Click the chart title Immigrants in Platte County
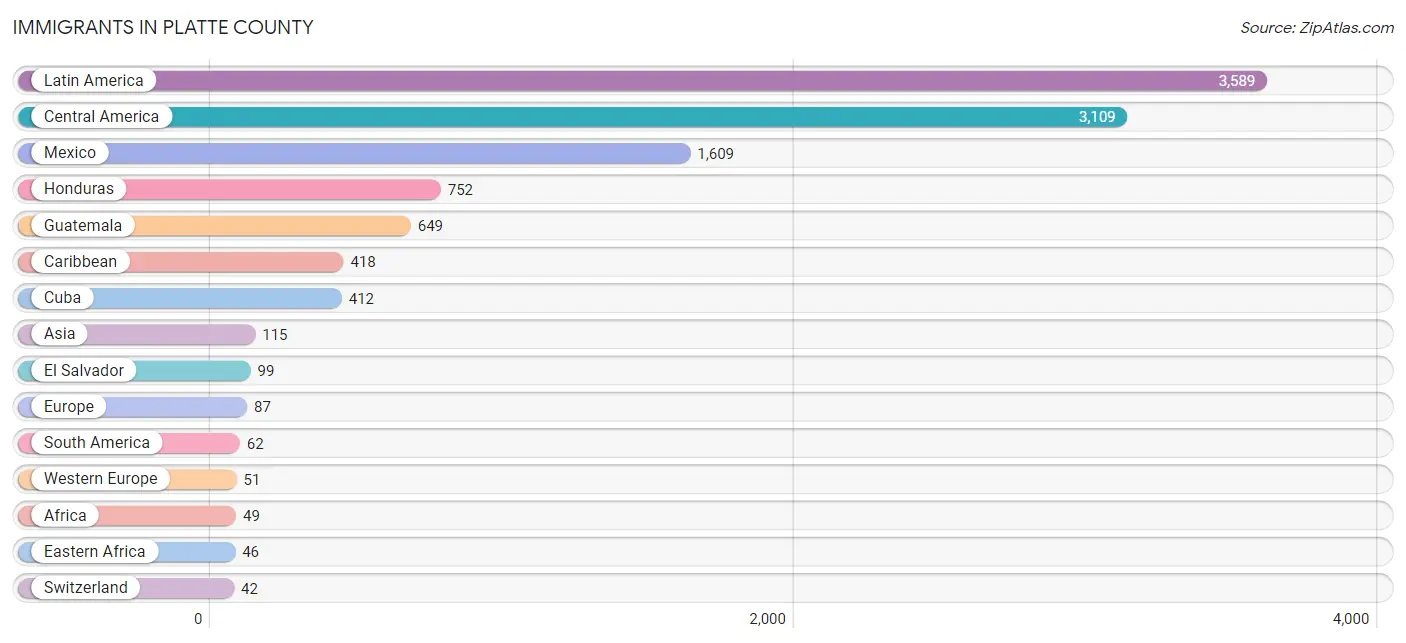Screen dimensions: 1406x643 point(163,27)
